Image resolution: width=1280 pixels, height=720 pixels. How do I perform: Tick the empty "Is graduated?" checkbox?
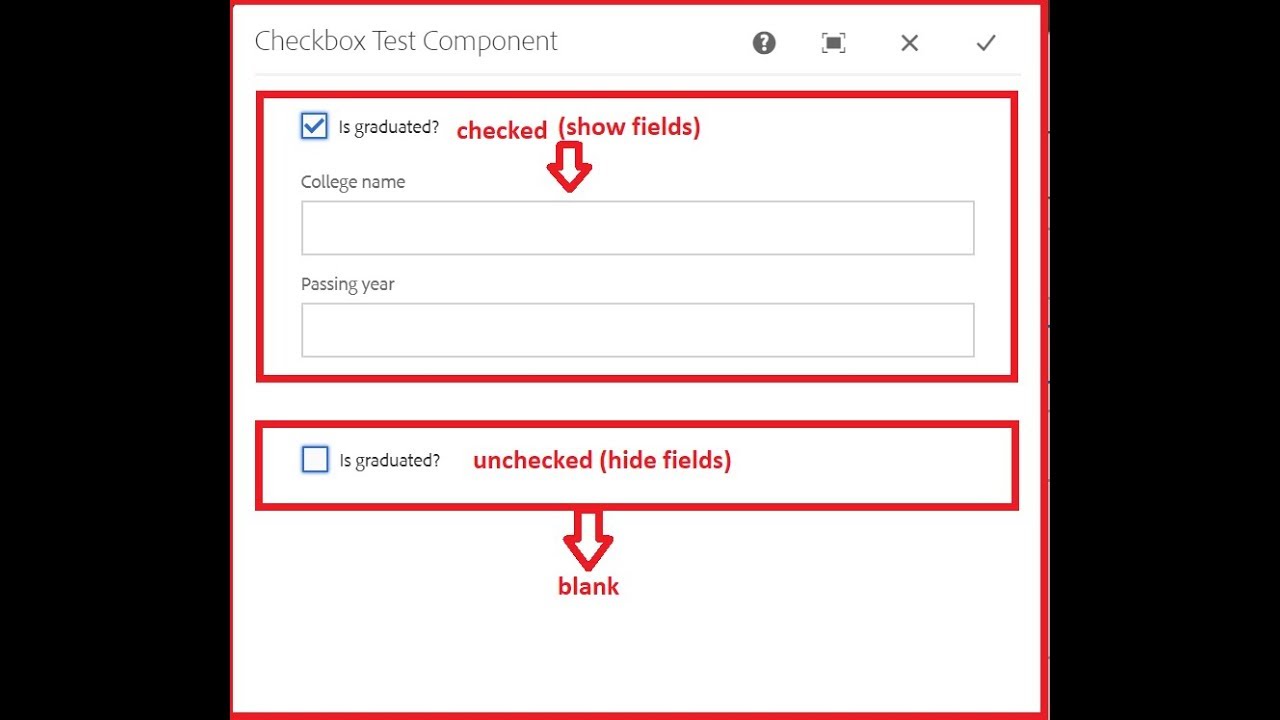(315, 459)
